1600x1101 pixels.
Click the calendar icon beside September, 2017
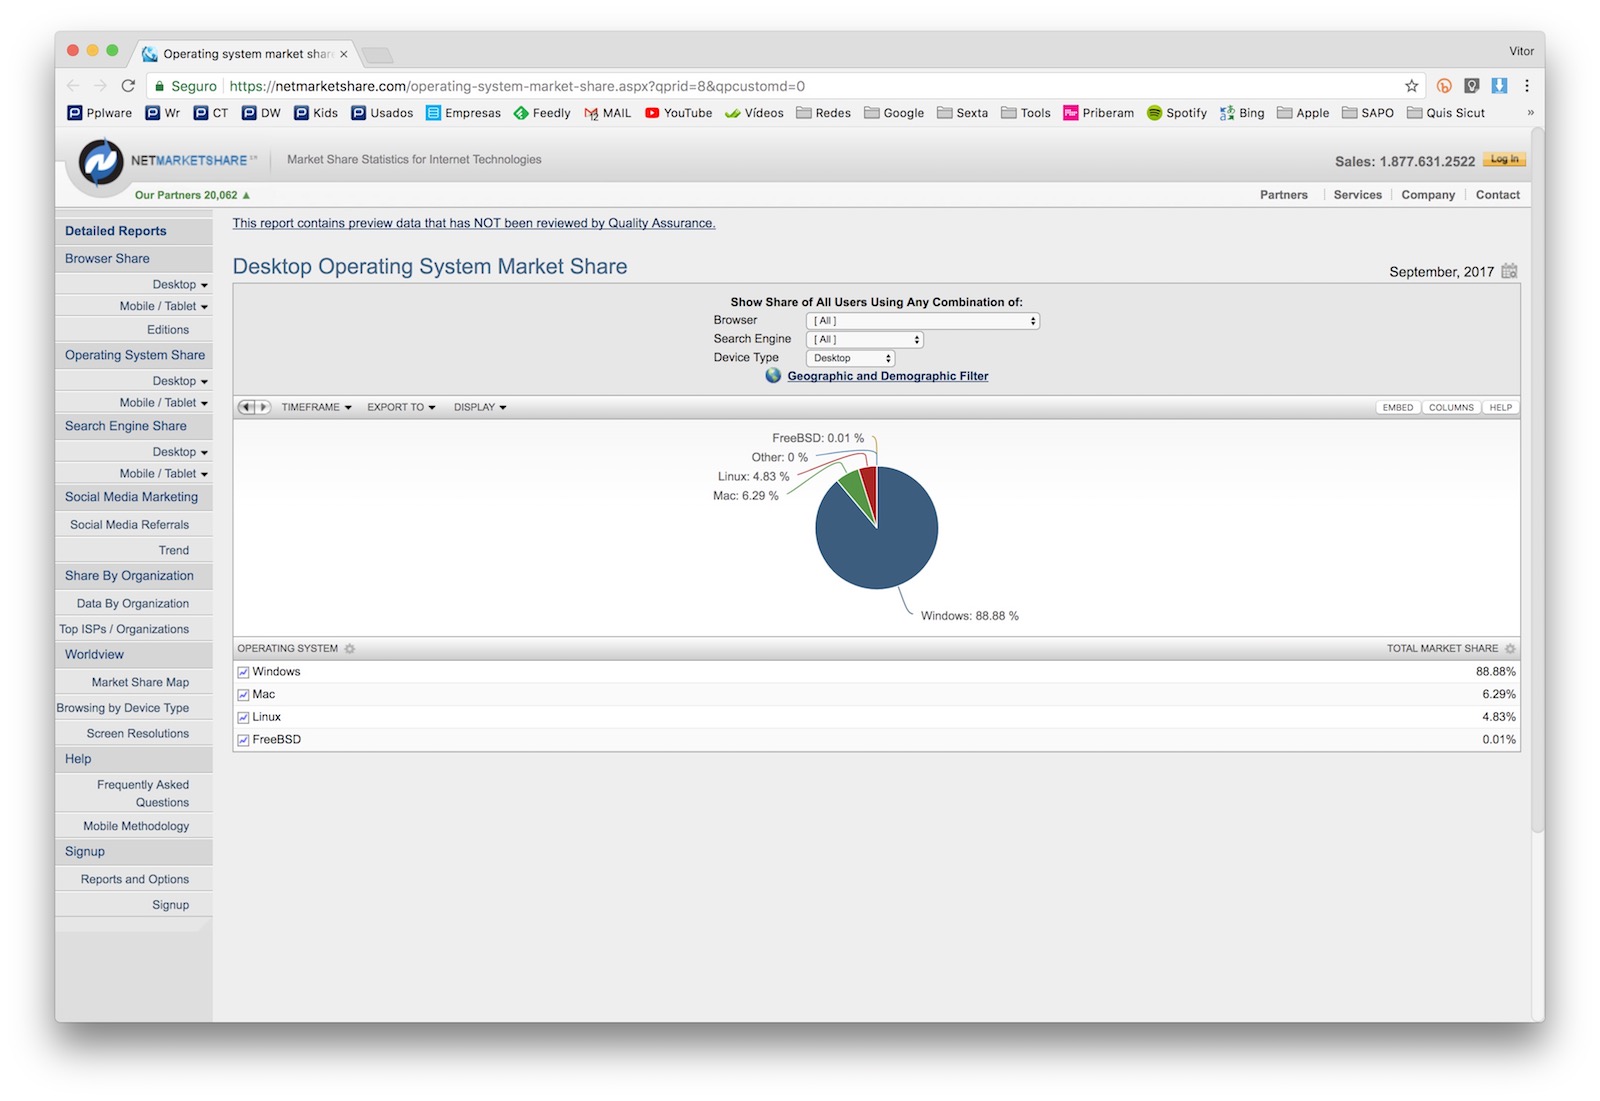point(1509,271)
